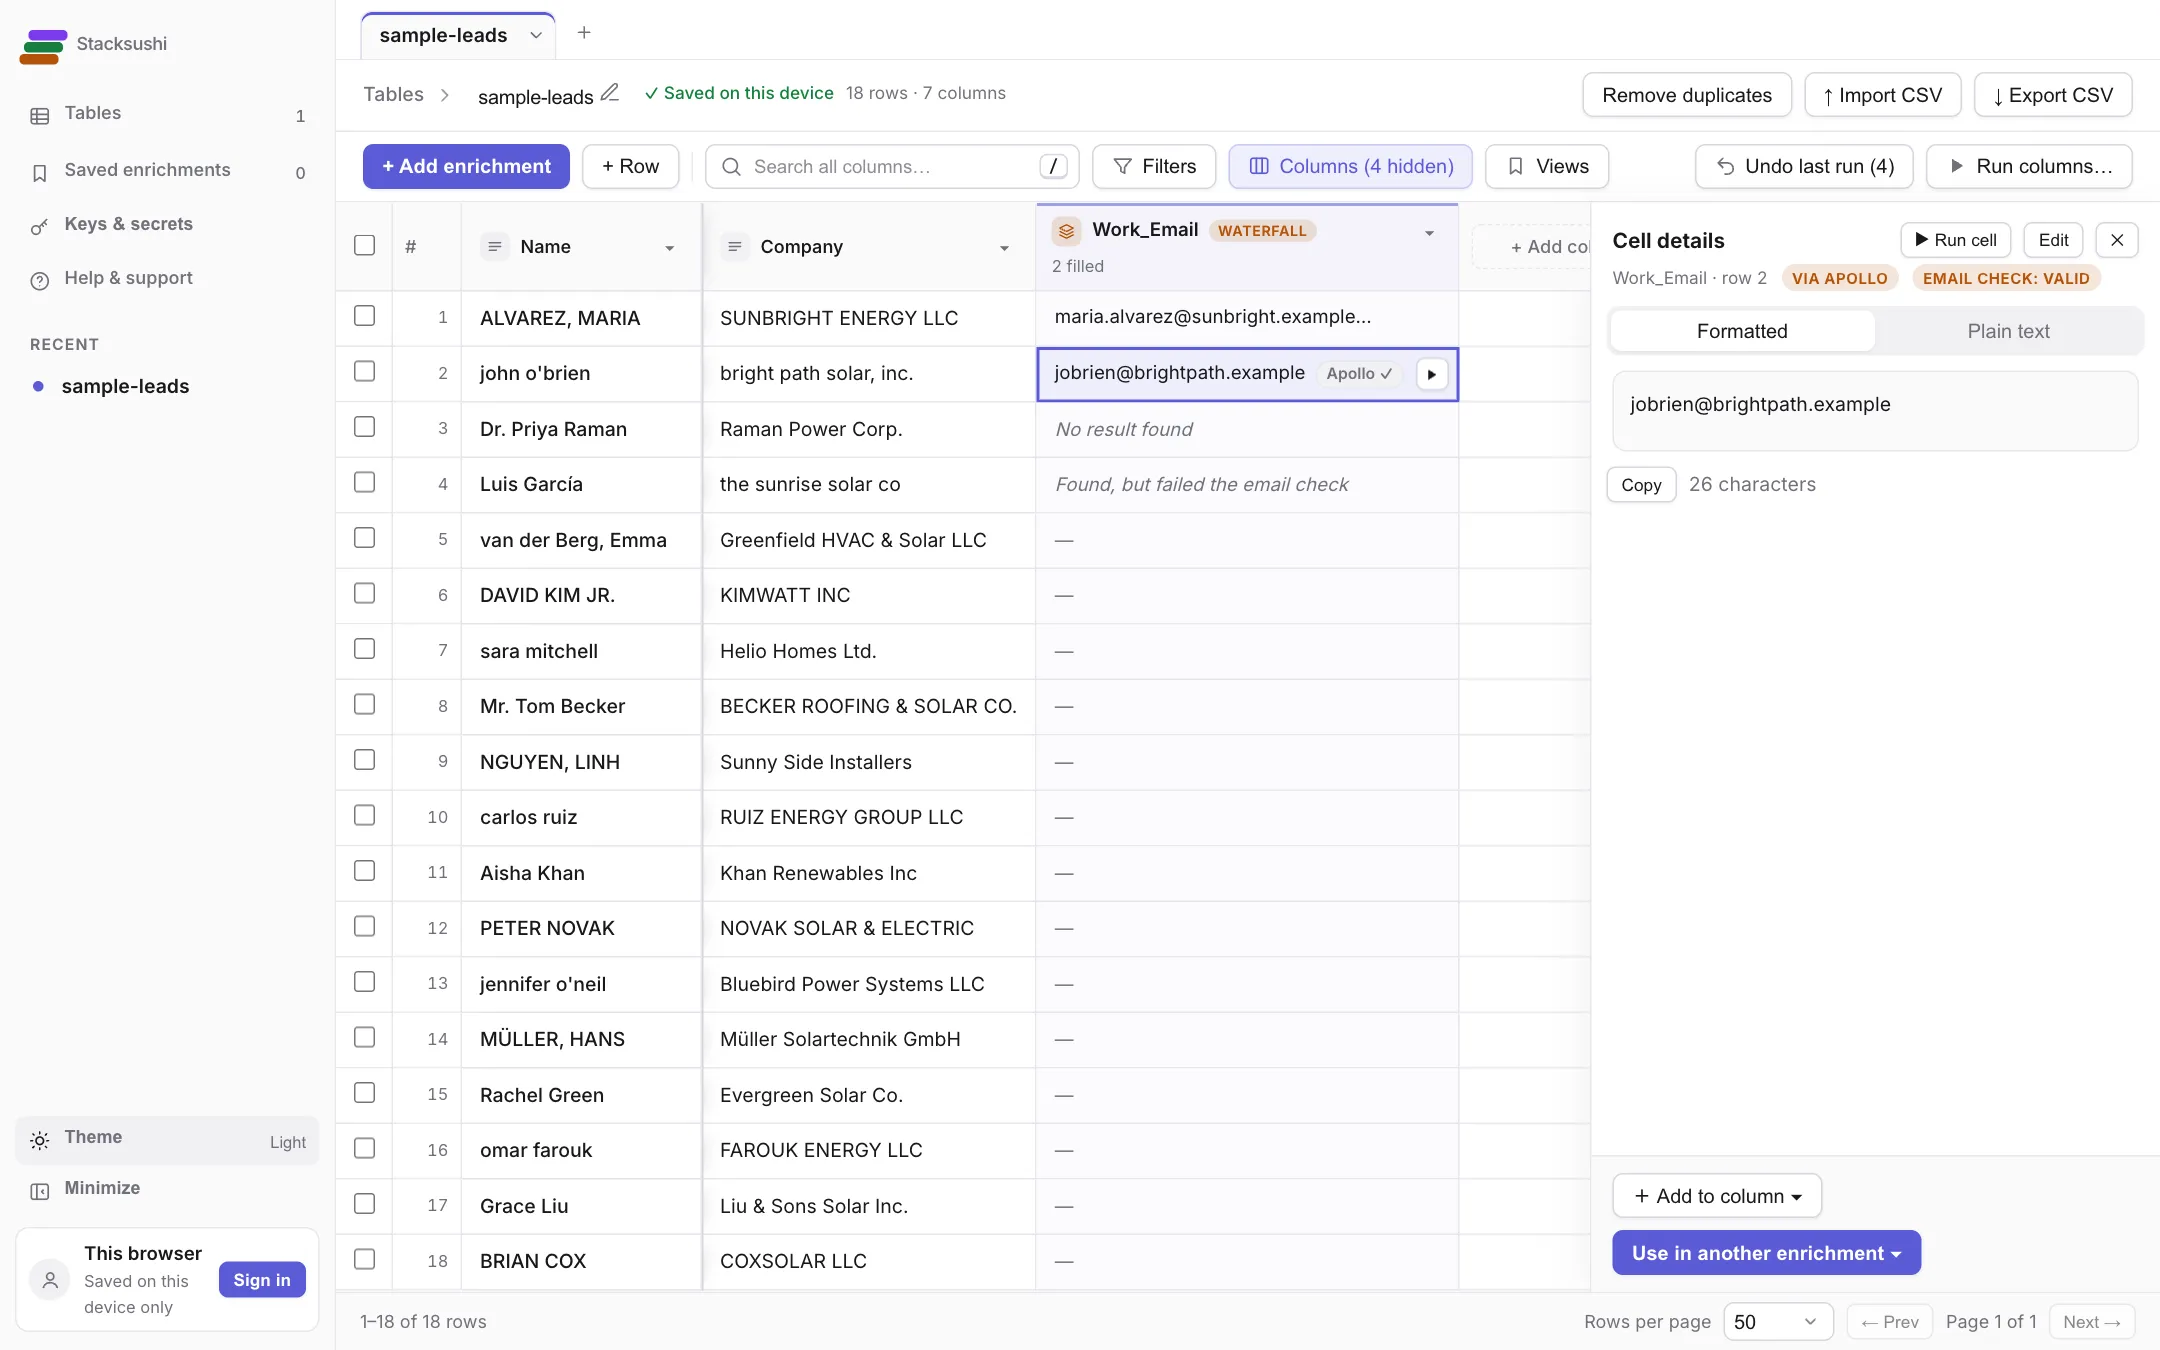This screenshot has width=2160, height=1350.
Task: Click the search magnifier icon
Action: [x=732, y=167]
